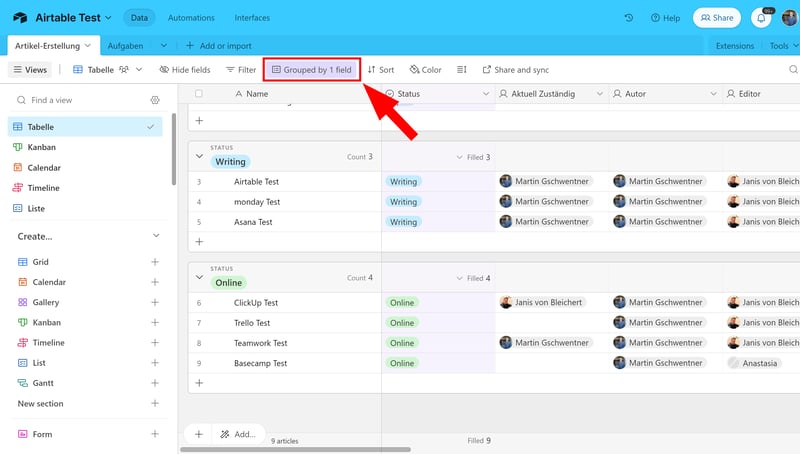This screenshot has width=800, height=454.
Task: Add a new Gallery view with plus
Action: pos(155,302)
